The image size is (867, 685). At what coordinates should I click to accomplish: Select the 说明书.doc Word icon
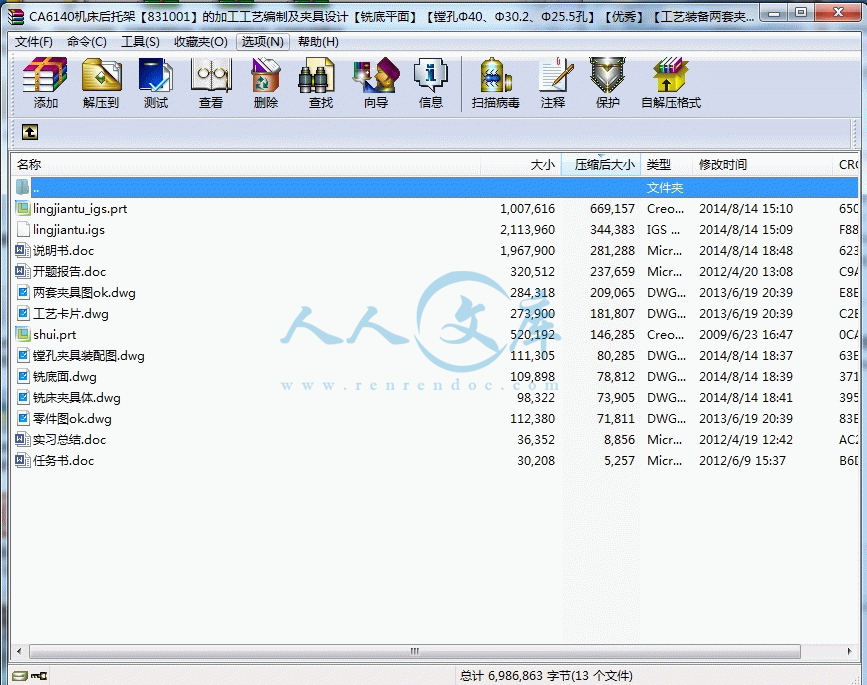23,250
